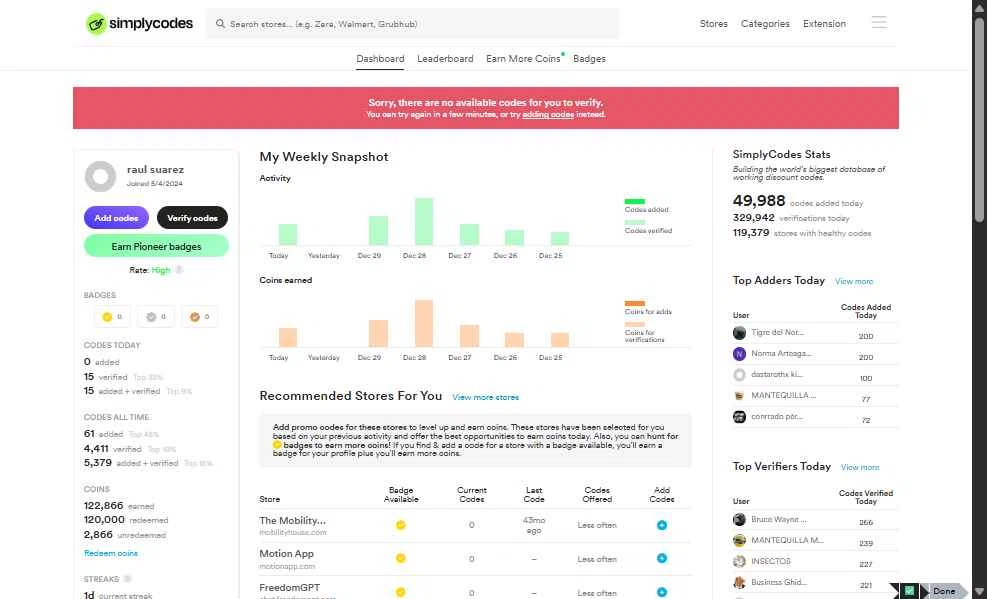Click Tigre del Nor user avatar
The image size is (987, 599).
click(x=740, y=333)
